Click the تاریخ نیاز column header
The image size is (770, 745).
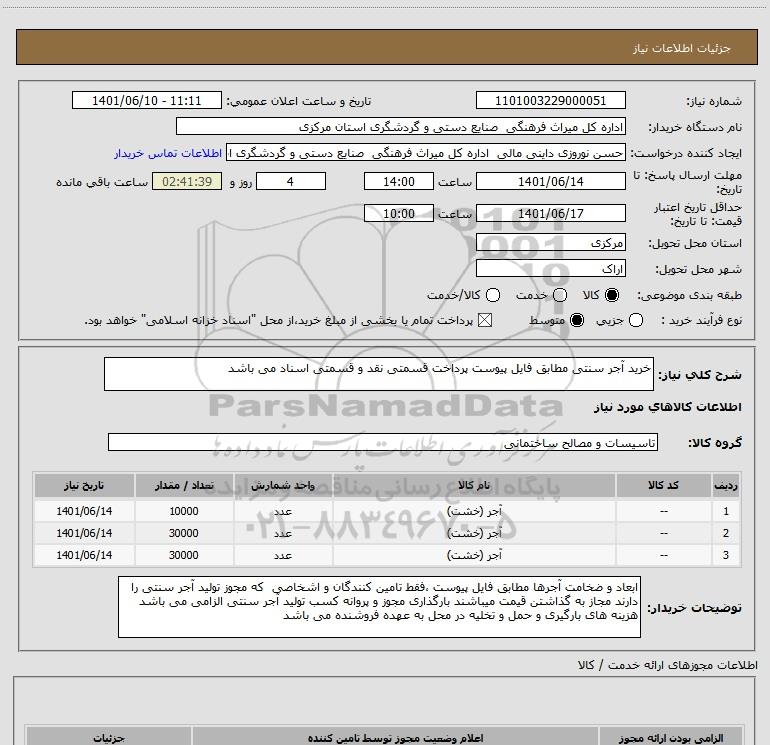84,486
